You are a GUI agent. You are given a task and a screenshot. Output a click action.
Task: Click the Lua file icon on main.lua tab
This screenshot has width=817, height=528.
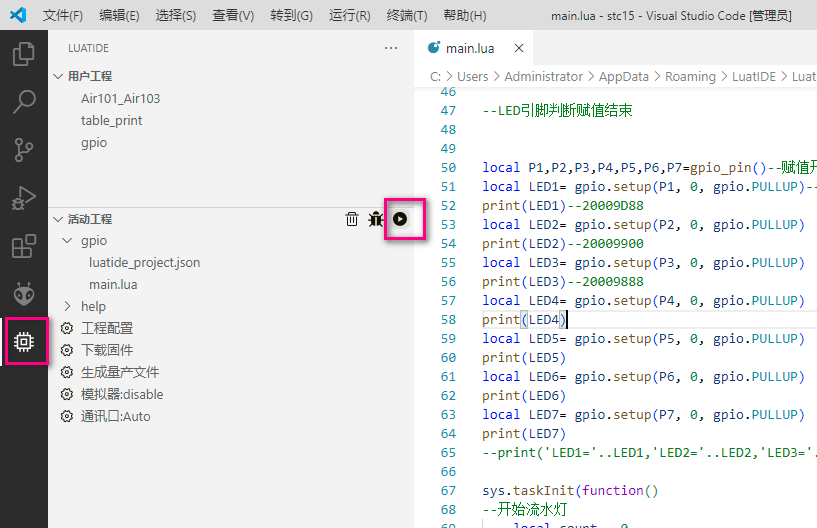click(434, 47)
